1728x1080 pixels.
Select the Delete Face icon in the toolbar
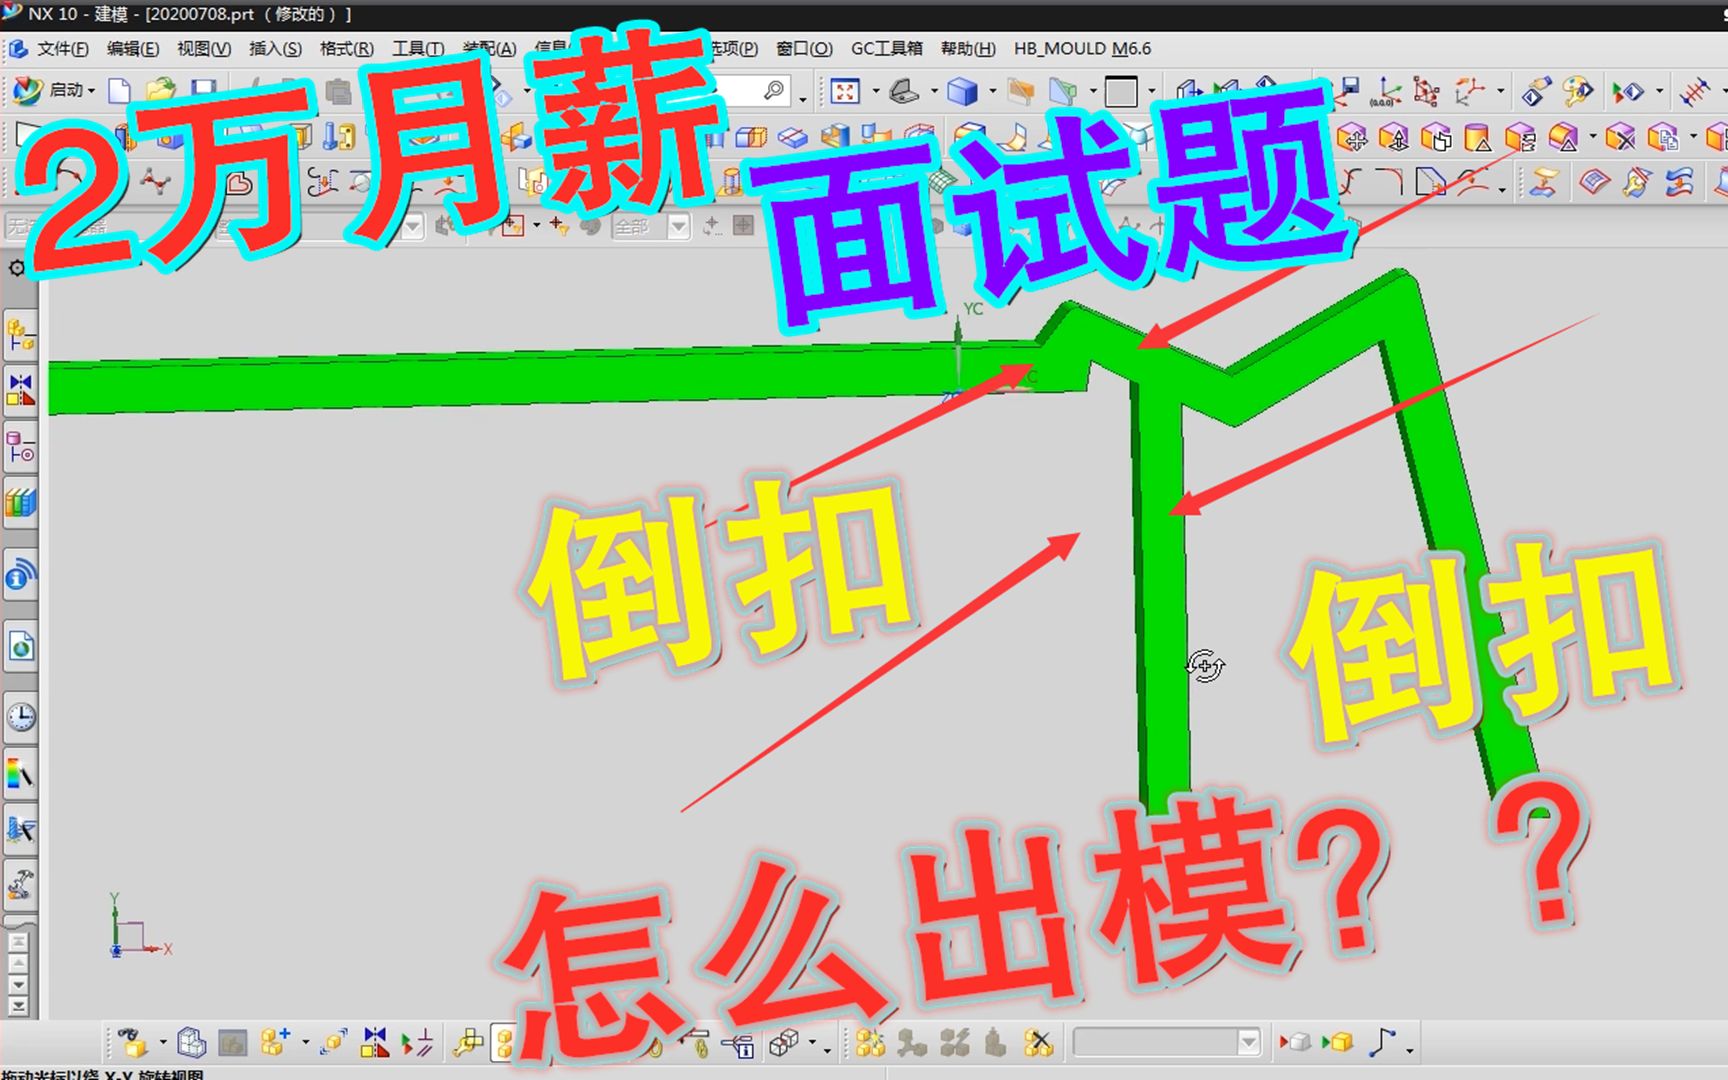click(x=1618, y=137)
